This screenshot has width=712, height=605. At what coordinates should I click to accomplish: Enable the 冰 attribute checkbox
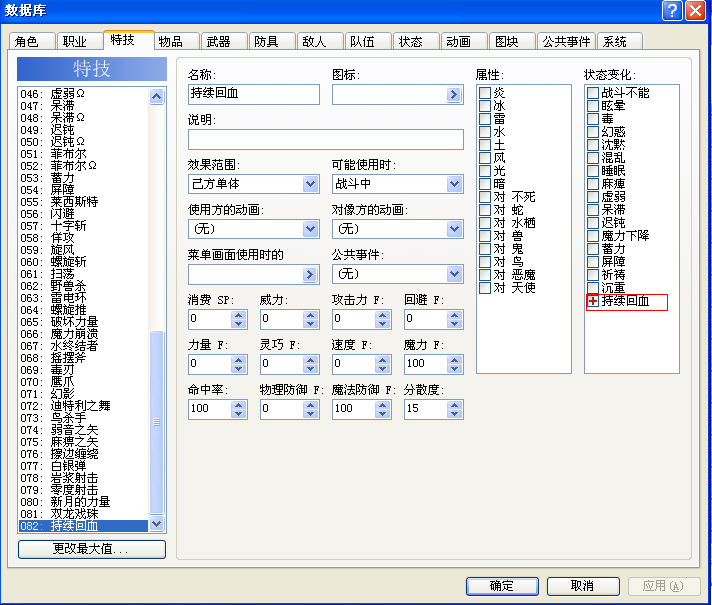click(x=485, y=106)
